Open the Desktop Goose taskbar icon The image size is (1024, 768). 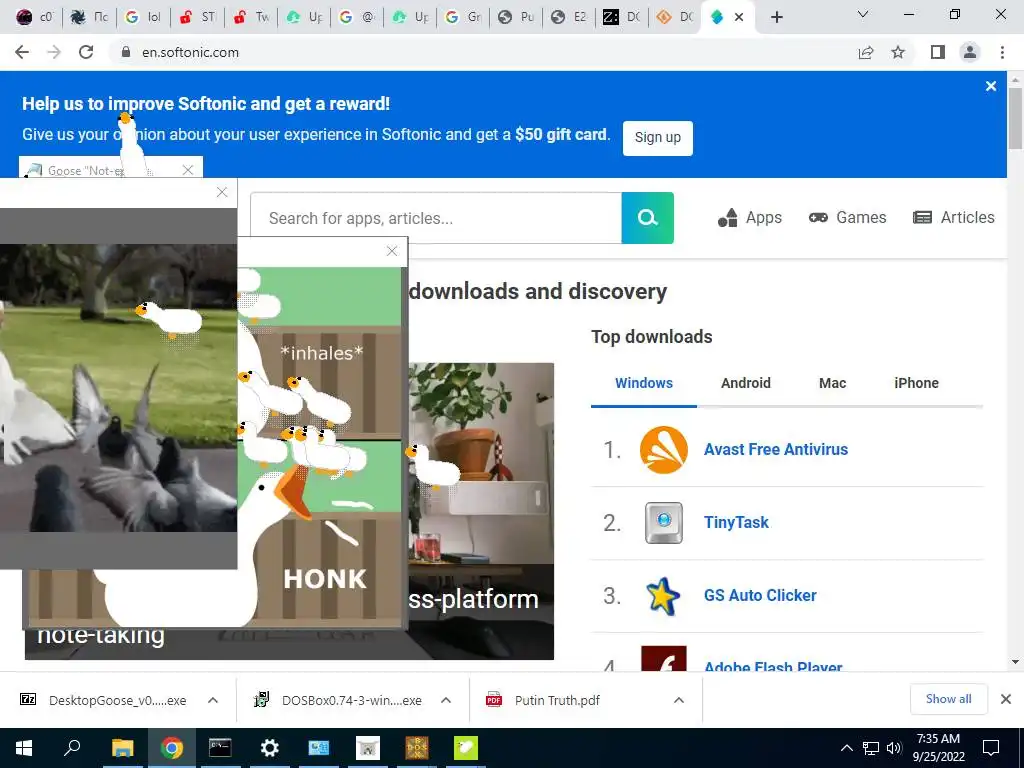[x=466, y=748]
